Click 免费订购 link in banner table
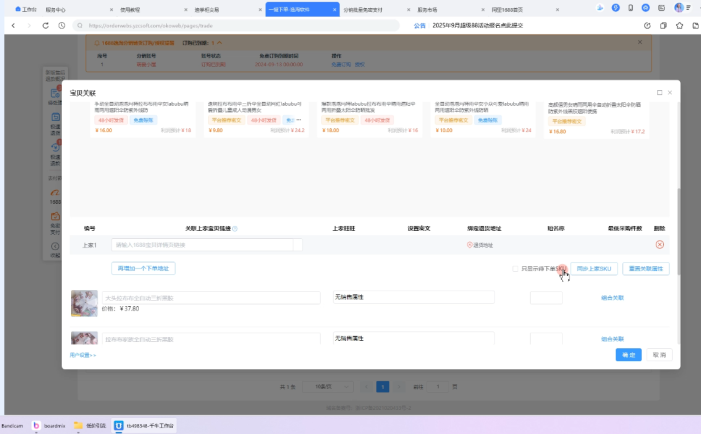The width and height of the screenshot is (701, 434). [x=341, y=64]
